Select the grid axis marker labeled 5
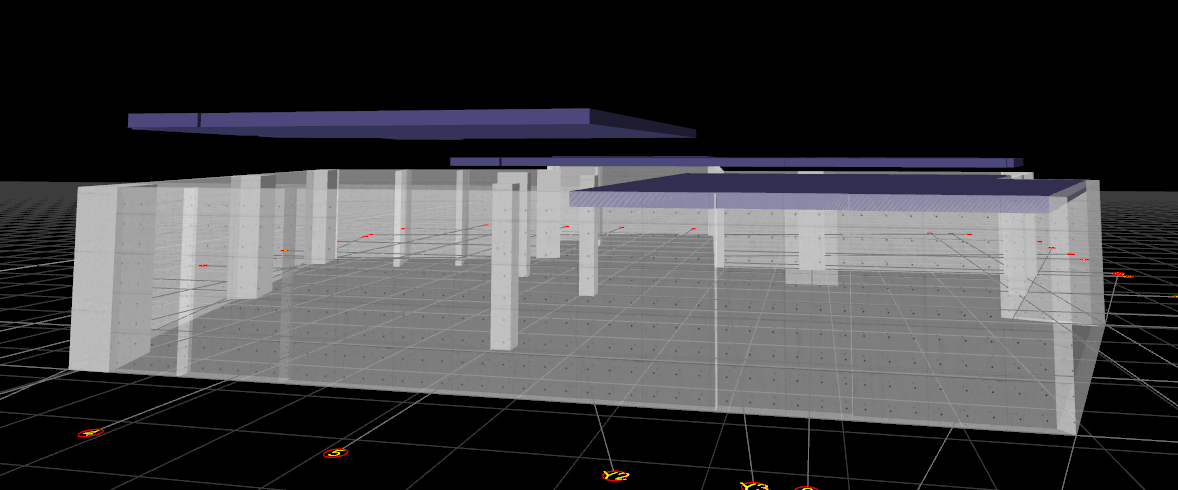1178x490 pixels. pos(335,453)
